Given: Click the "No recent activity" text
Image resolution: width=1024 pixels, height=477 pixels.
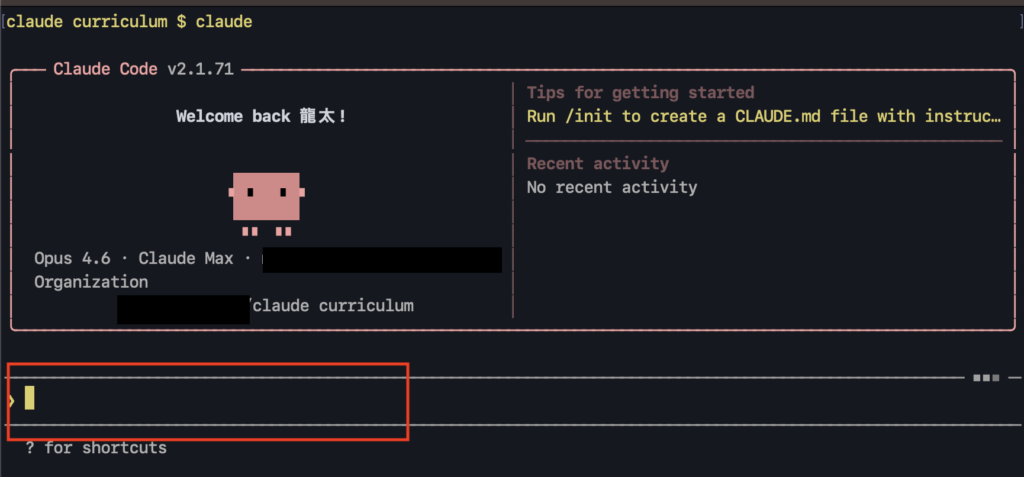Looking at the screenshot, I should (612, 187).
